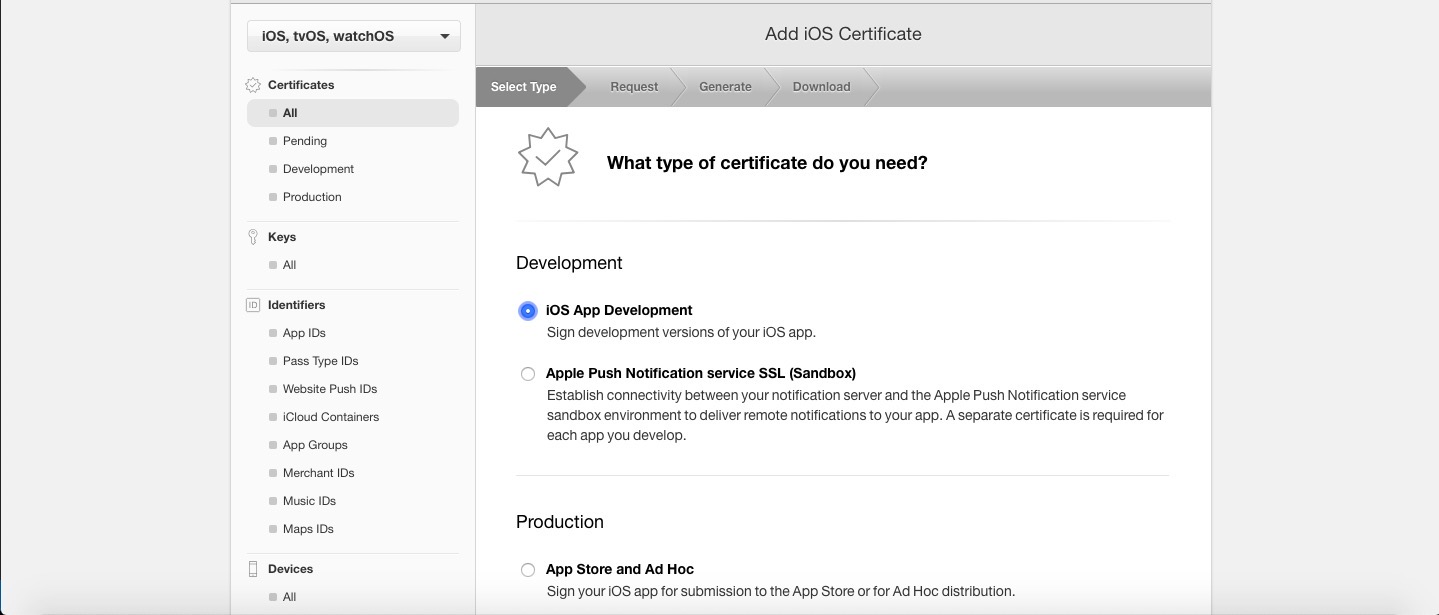Click the Production section heading
The width and height of the screenshot is (1439, 615).
tap(560, 522)
